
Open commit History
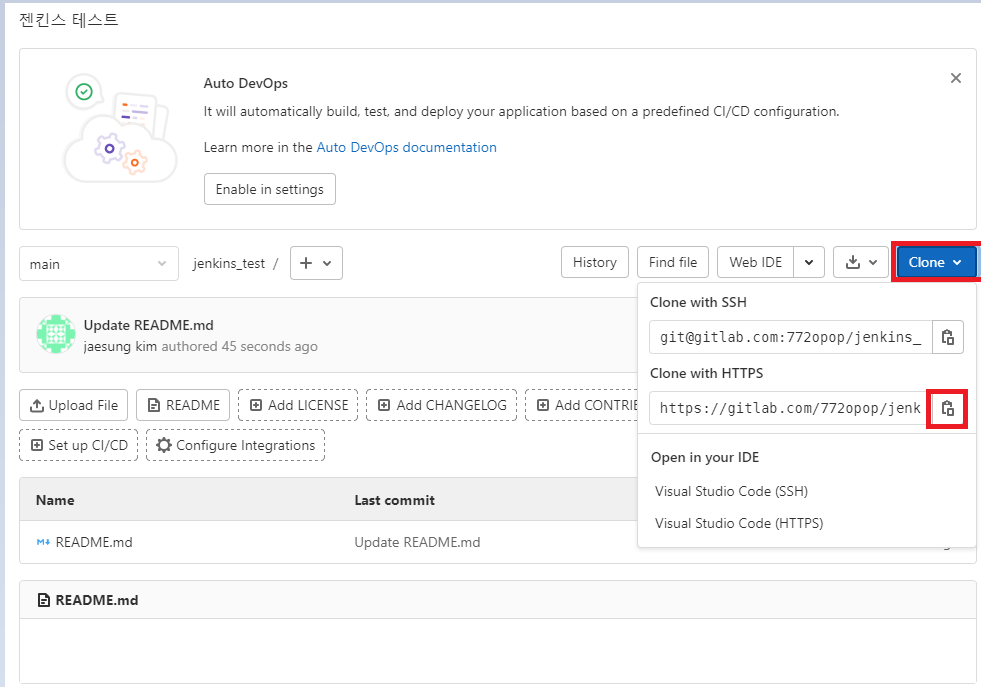594,262
